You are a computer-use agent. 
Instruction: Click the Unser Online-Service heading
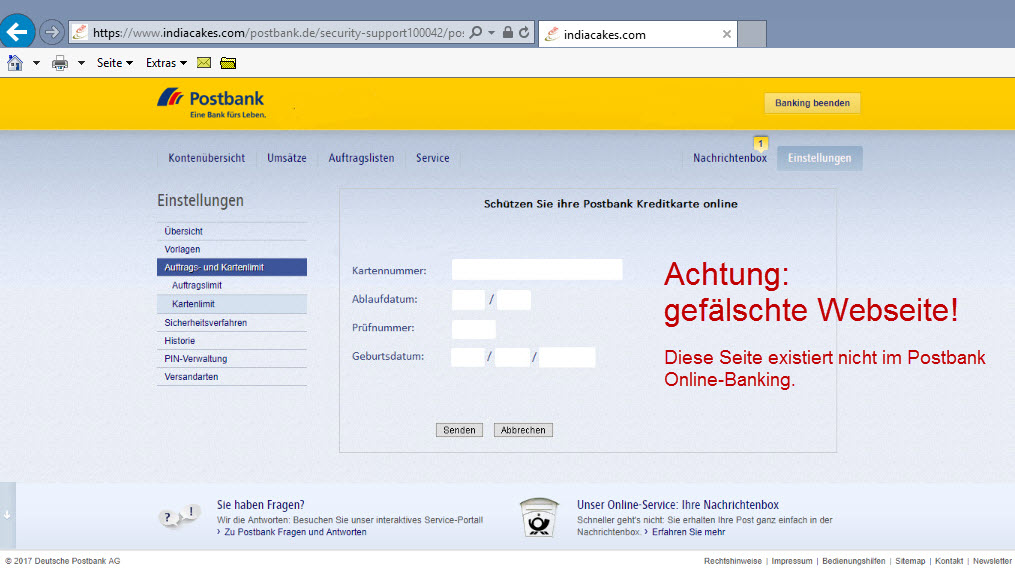[678, 505]
